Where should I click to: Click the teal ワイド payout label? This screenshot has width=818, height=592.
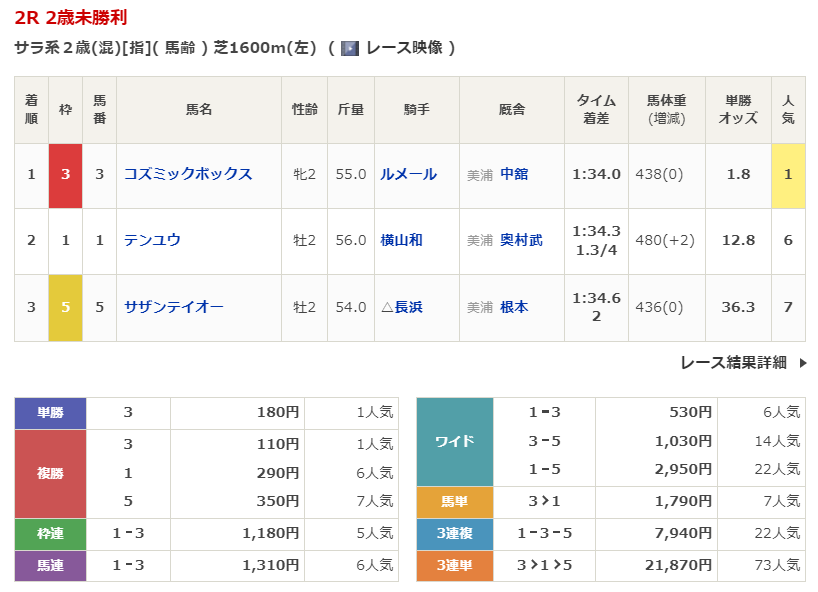(x=455, y=441)
